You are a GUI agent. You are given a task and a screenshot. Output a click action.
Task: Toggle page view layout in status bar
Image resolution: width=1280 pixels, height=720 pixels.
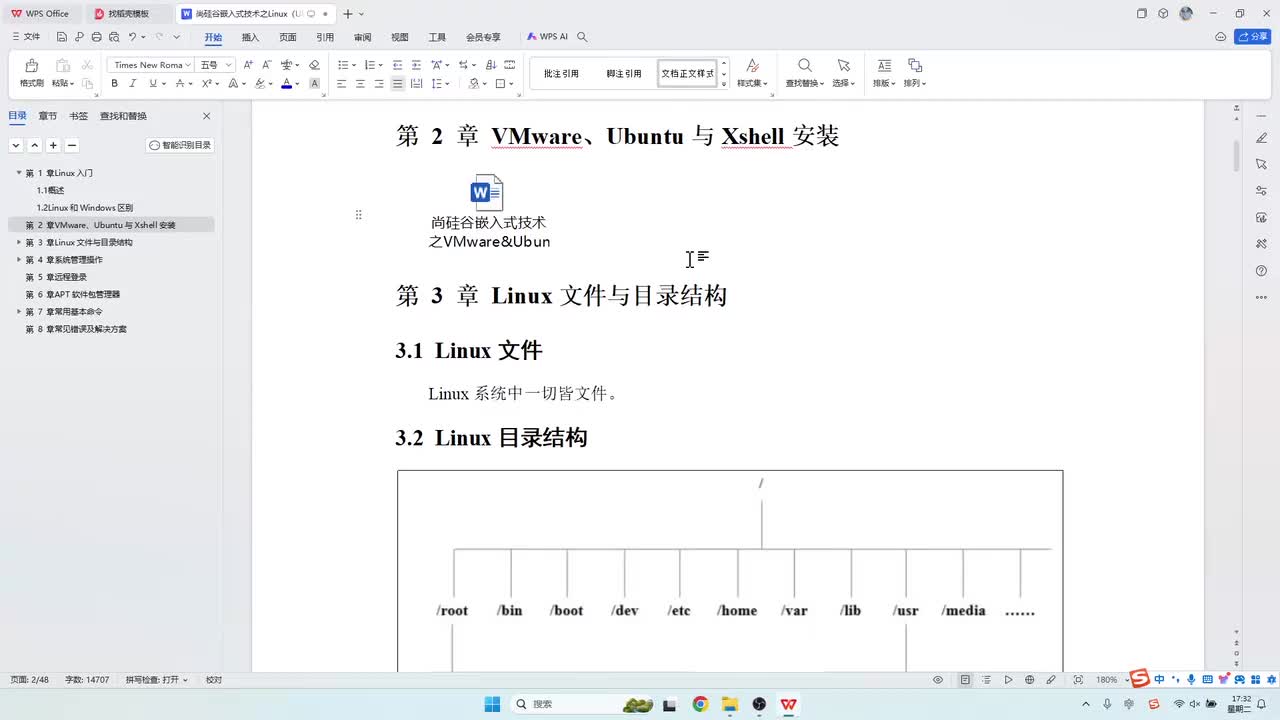pyautogui.click(x=965, y=680)
